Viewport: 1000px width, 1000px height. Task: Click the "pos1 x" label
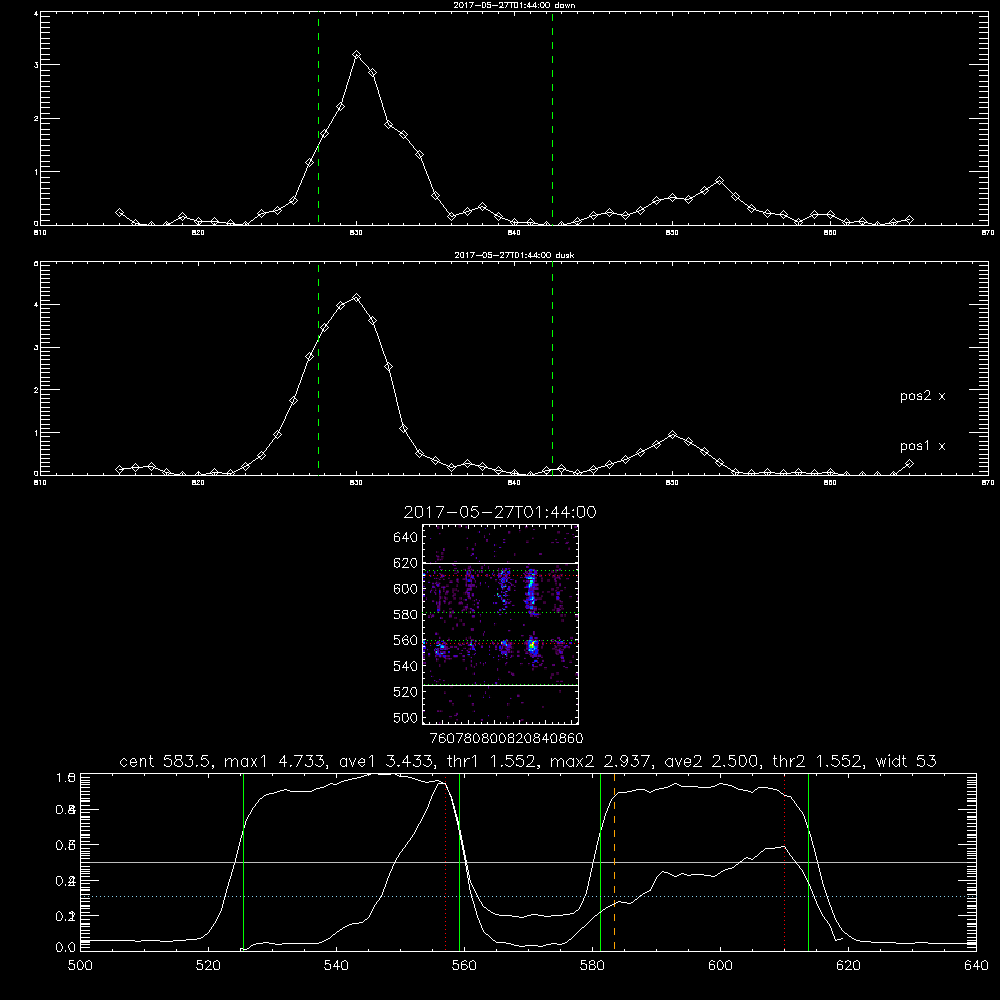point(922,446)
